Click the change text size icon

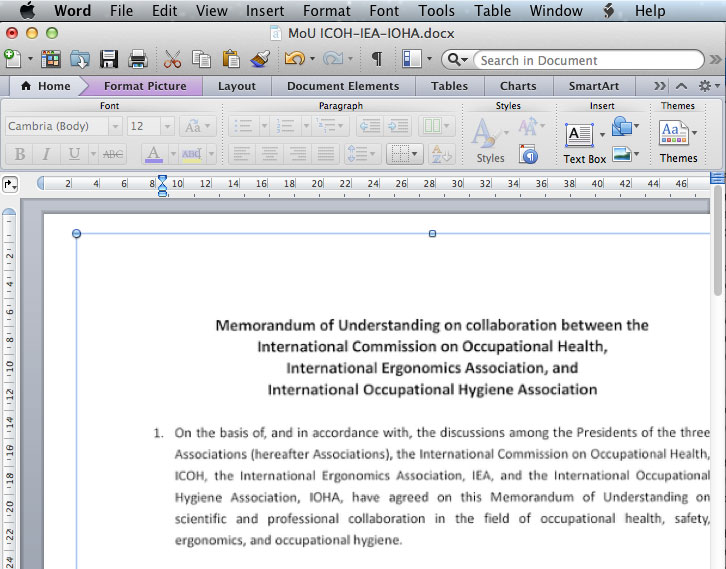point(527,126)
